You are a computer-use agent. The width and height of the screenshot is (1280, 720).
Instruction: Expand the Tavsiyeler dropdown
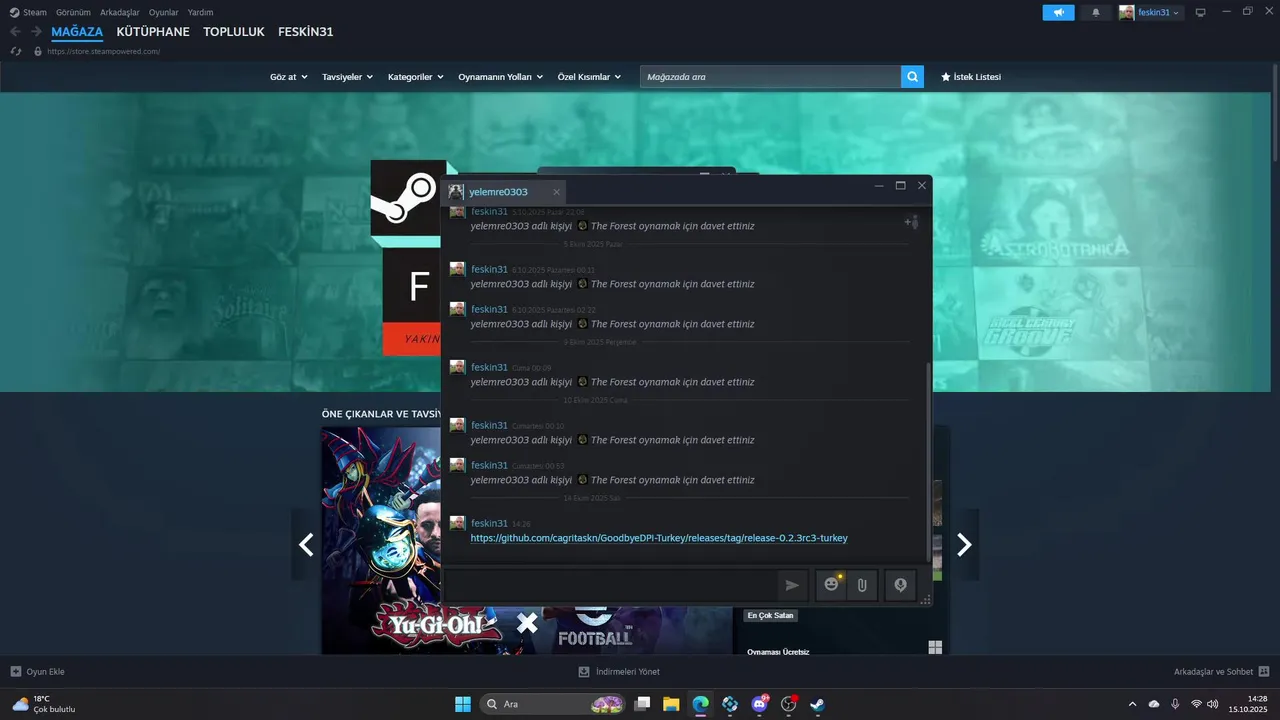pos(347,77)
